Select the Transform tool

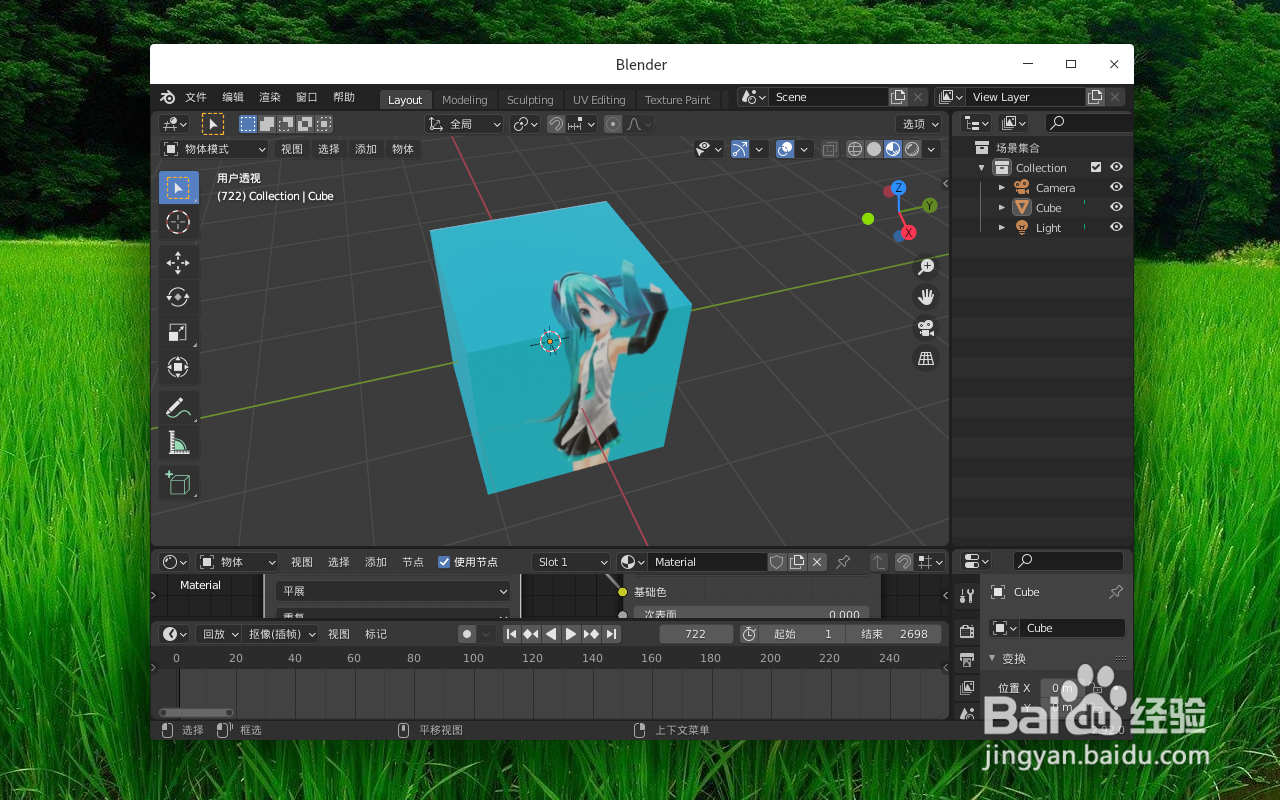tap(178, 367)
